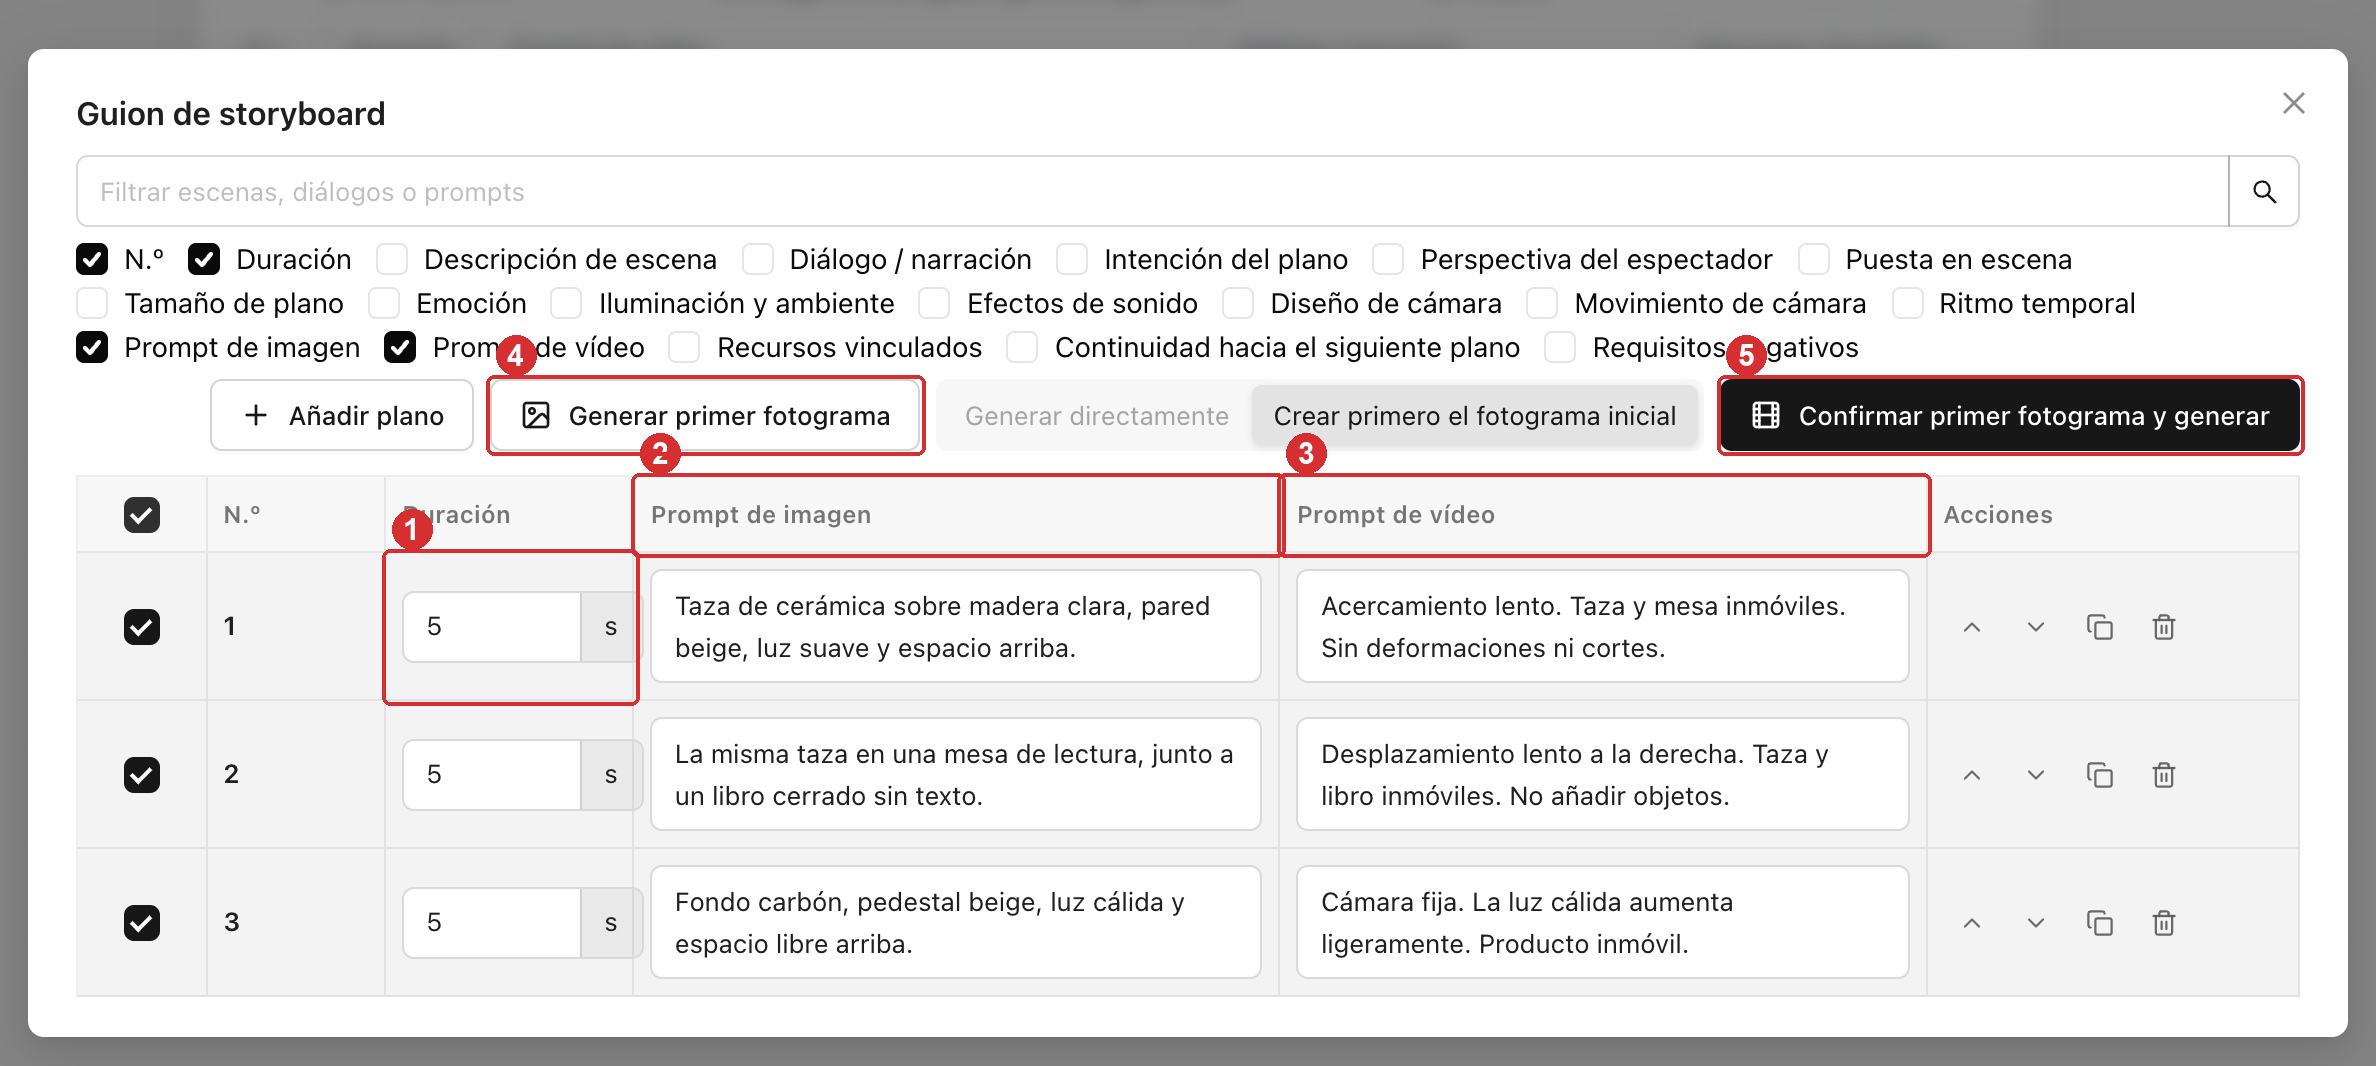Delete shot 1 with trash icon
The image size is (2376, 1066).
(x=2163, y=627)
